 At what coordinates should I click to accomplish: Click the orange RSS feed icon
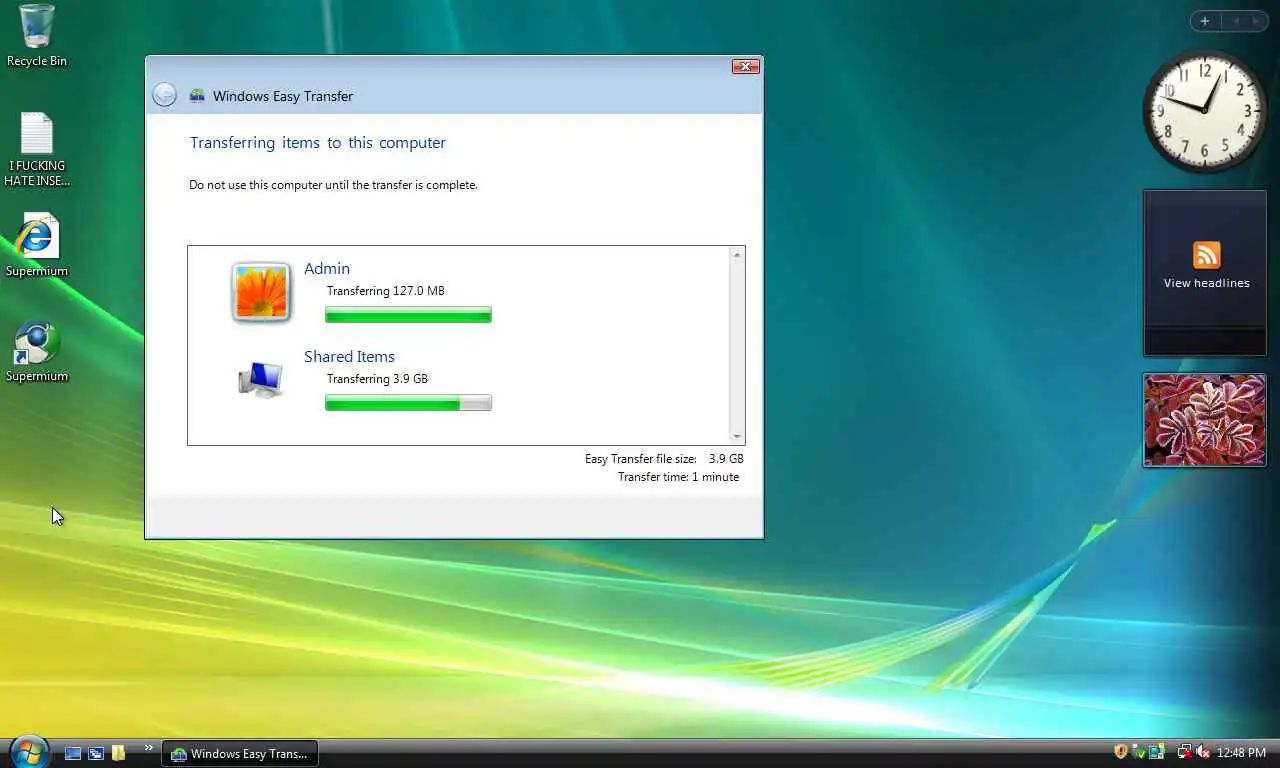1206,255
